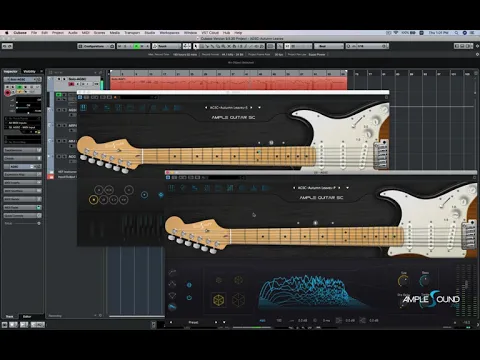The height and width of the screenshot is (360, 480).
Task: Select the yellow highlighted cube icon in the FX panel
Action: (x=219, y=300)
